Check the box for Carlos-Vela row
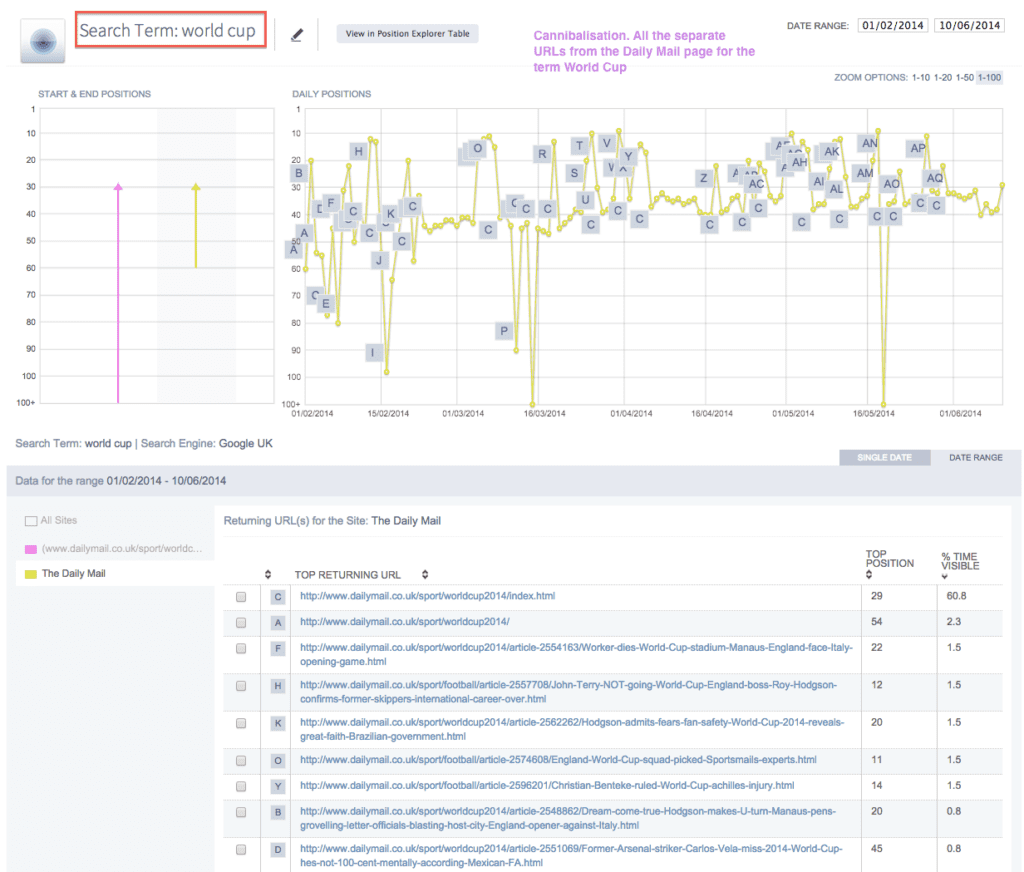 click(x=241, y=850)
